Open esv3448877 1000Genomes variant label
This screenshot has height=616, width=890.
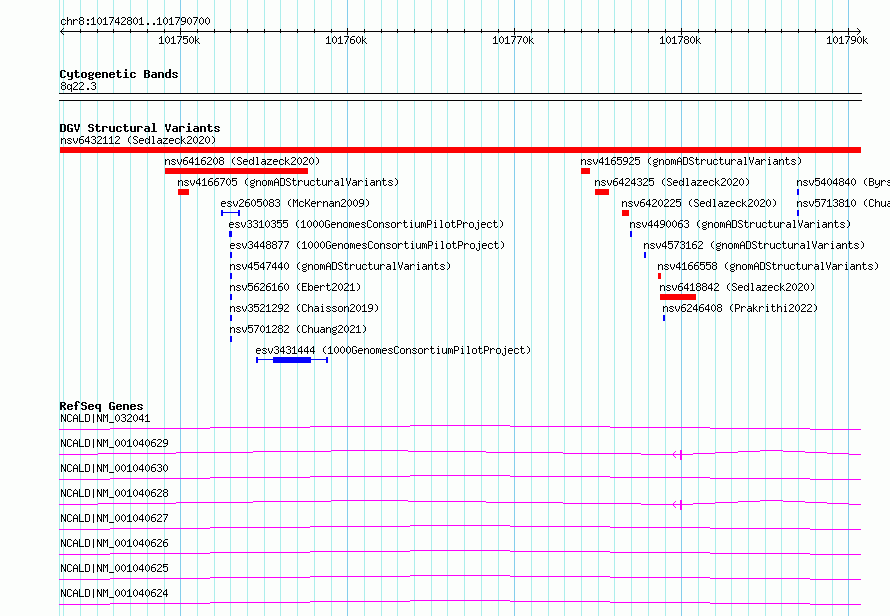[x=367, y=245]
